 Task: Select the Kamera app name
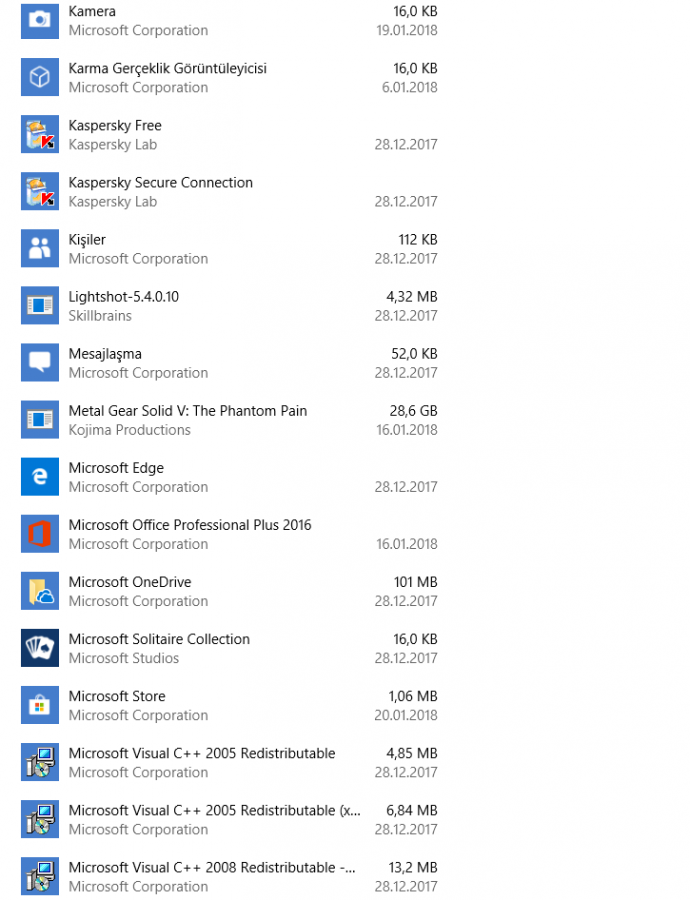point(92,11)
